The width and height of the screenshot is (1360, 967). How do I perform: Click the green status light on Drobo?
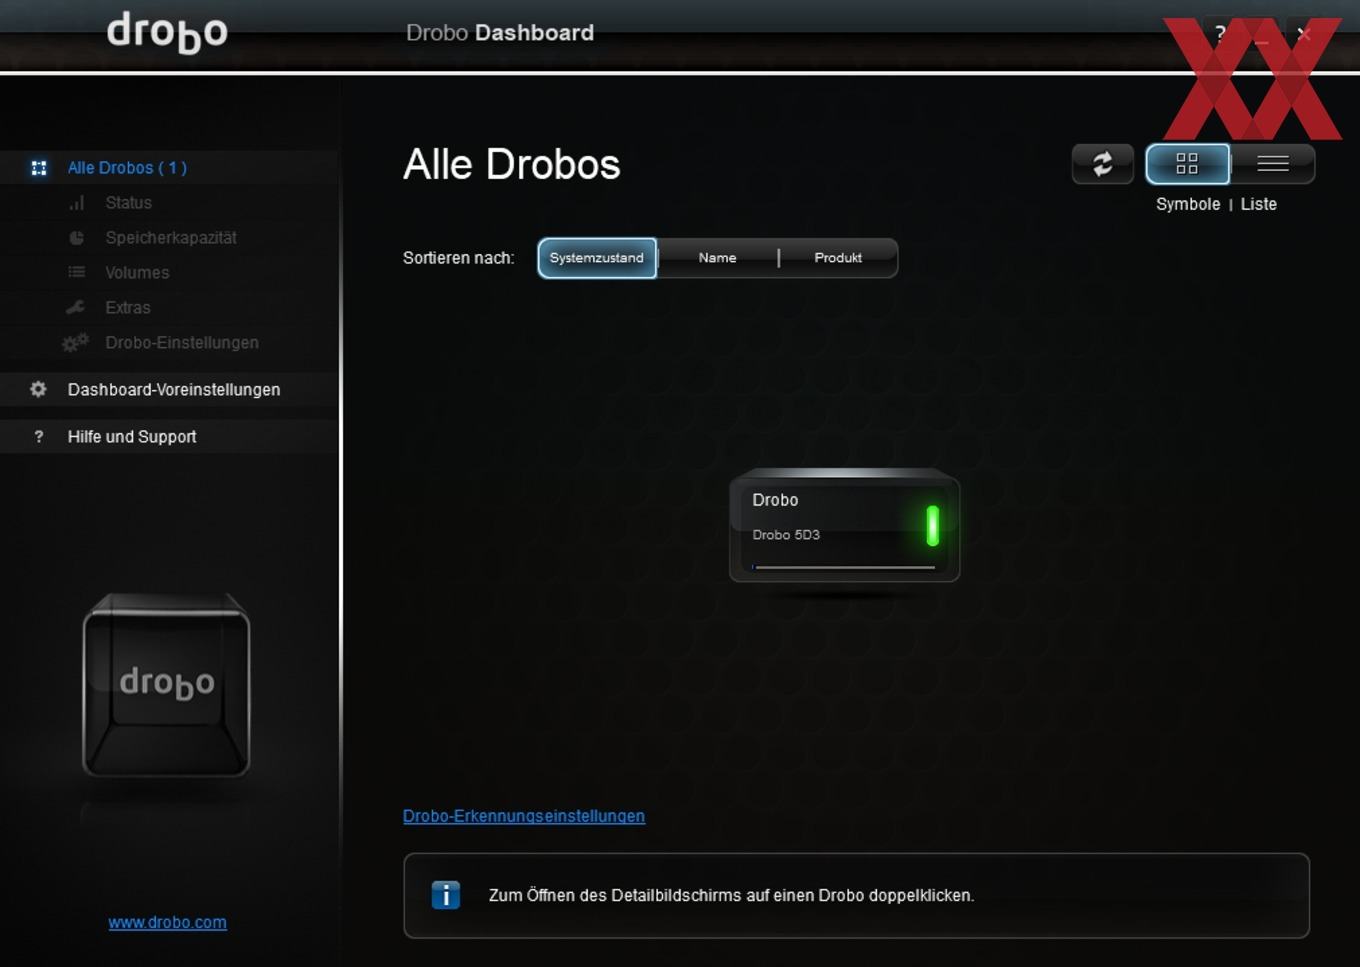tap(933, 525)
